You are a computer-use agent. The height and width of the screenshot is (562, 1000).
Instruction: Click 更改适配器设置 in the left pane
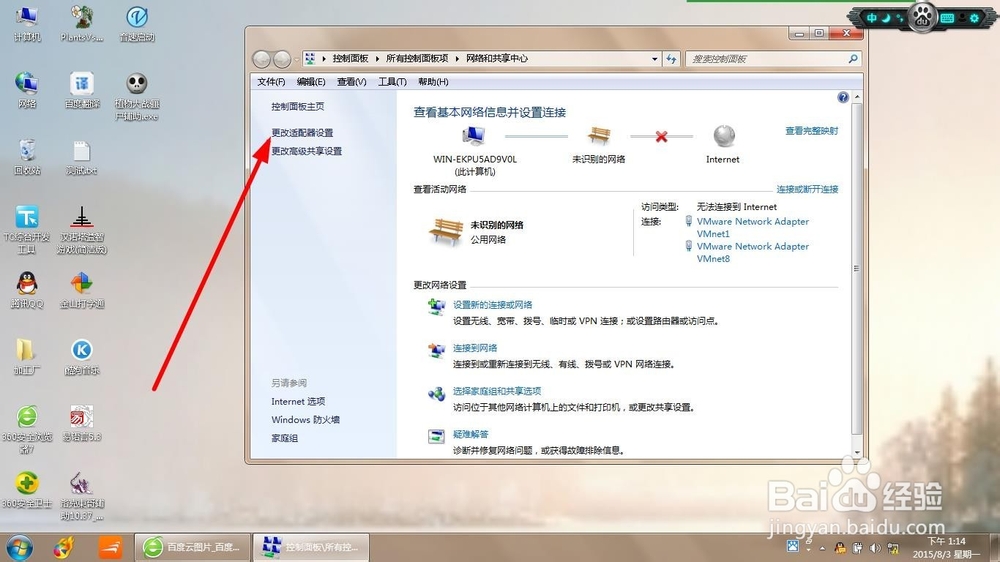tap(302, 133)
